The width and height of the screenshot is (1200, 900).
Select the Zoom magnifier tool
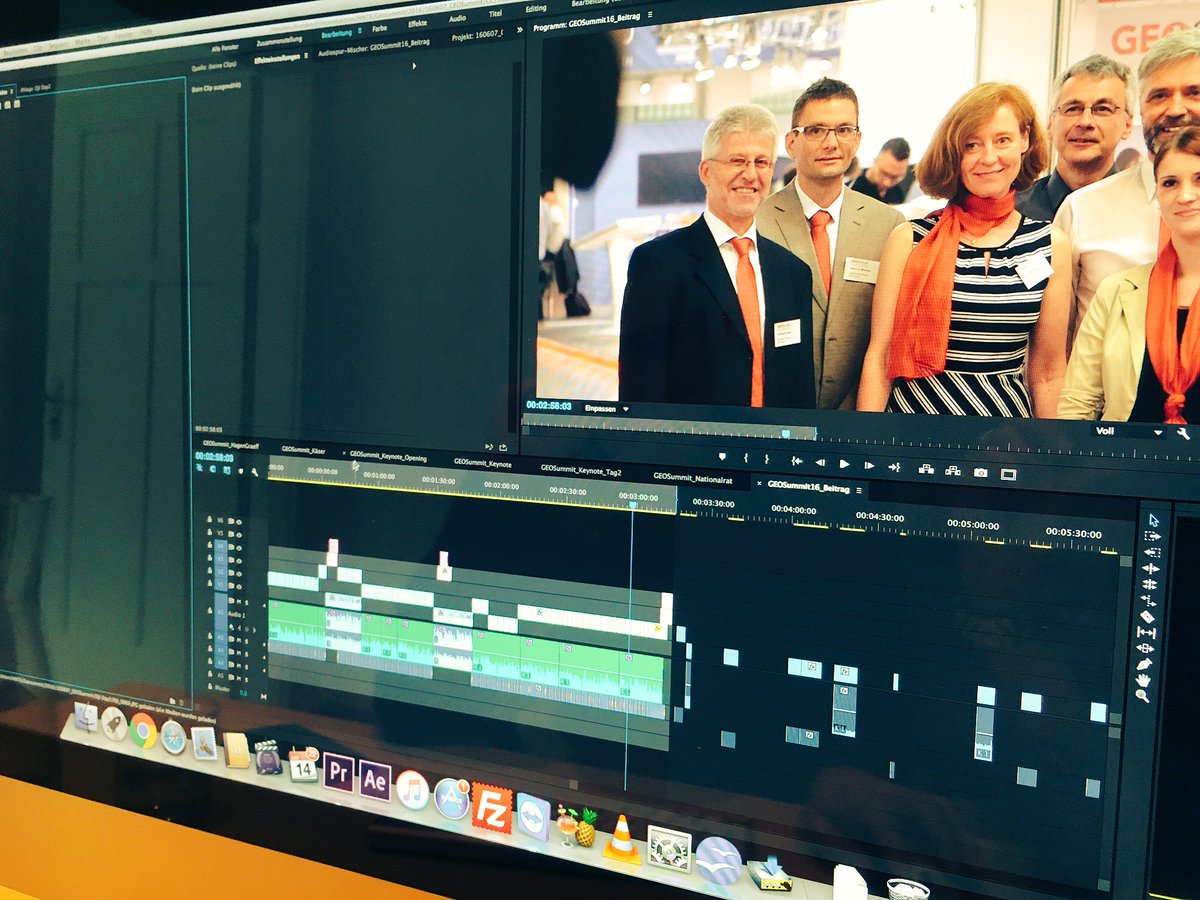(1143, 695)
